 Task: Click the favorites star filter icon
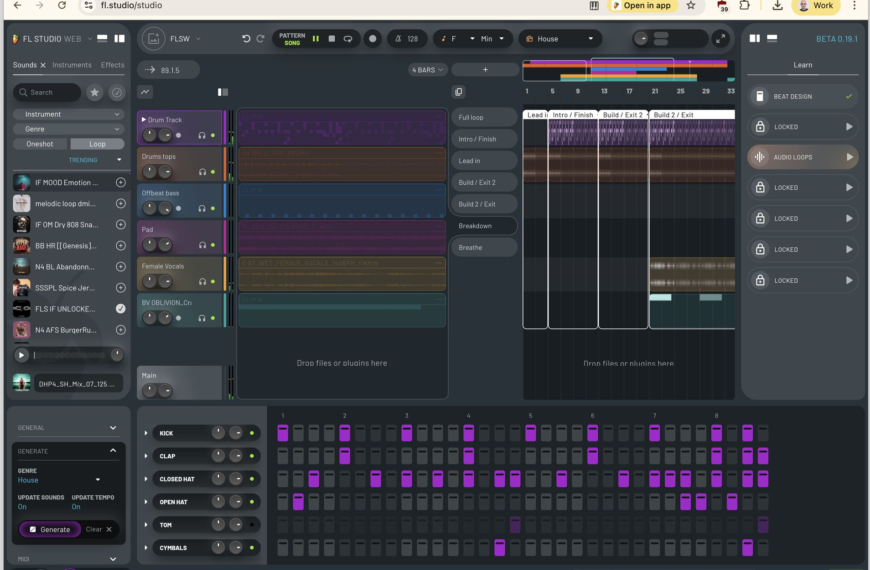click(x=95, y=93)
